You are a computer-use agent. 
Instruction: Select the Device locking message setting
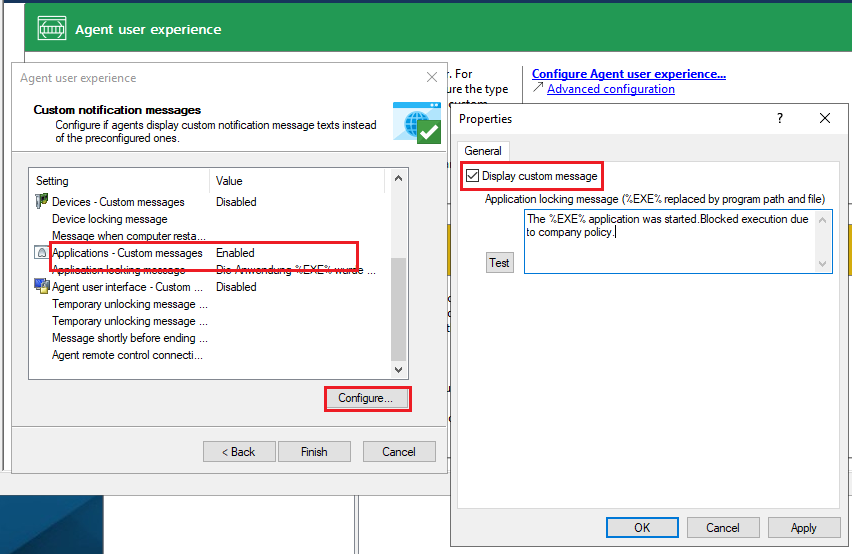pyautogui.click(x=110, y=219)
